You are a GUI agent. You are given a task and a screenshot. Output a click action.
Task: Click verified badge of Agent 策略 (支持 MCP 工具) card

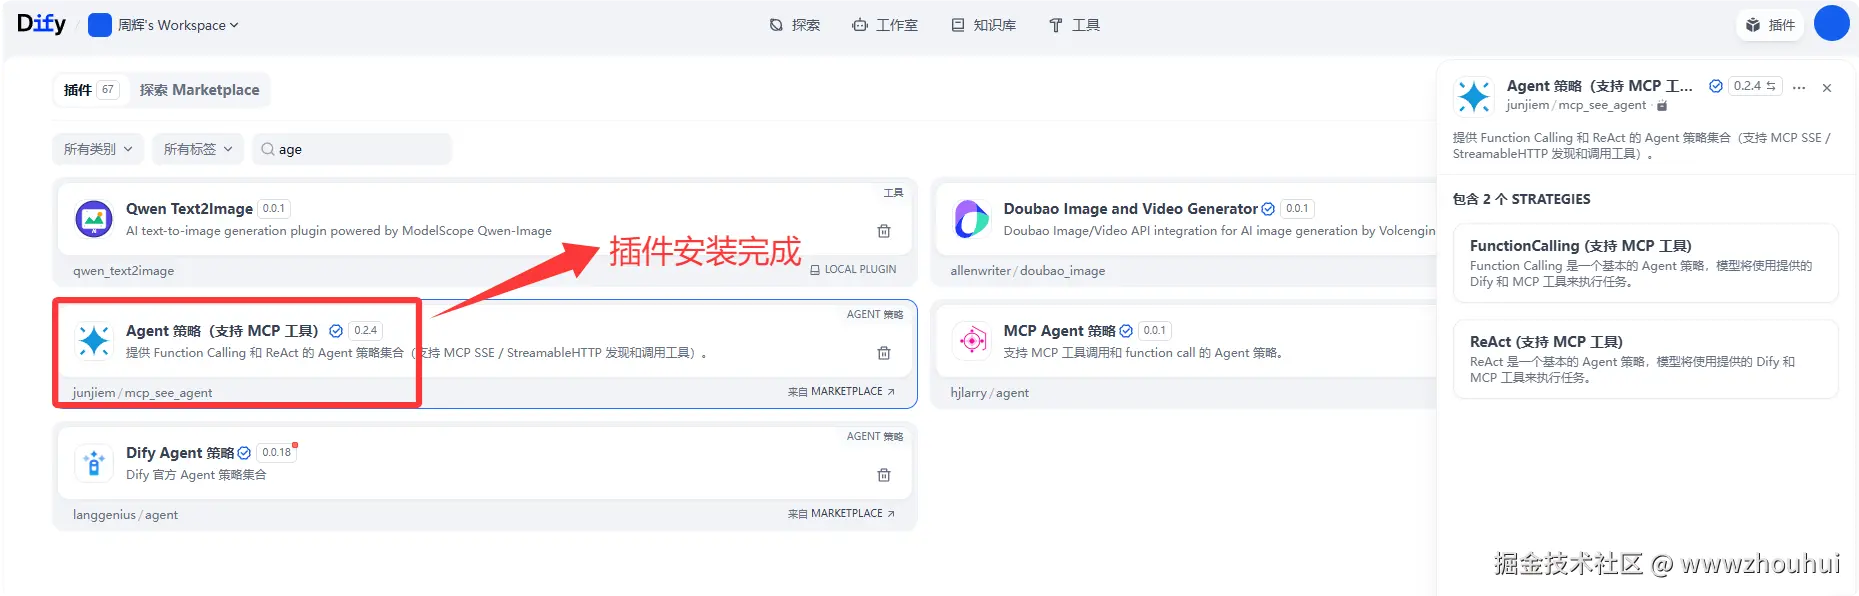coord(336,331)
